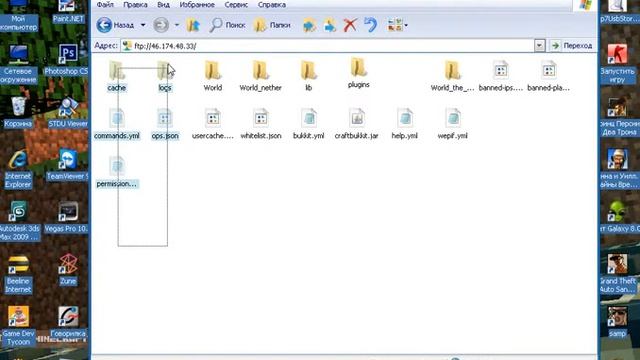Open the Forward button history dropdown arrow
640x360 pixels.
pos(177,25)
